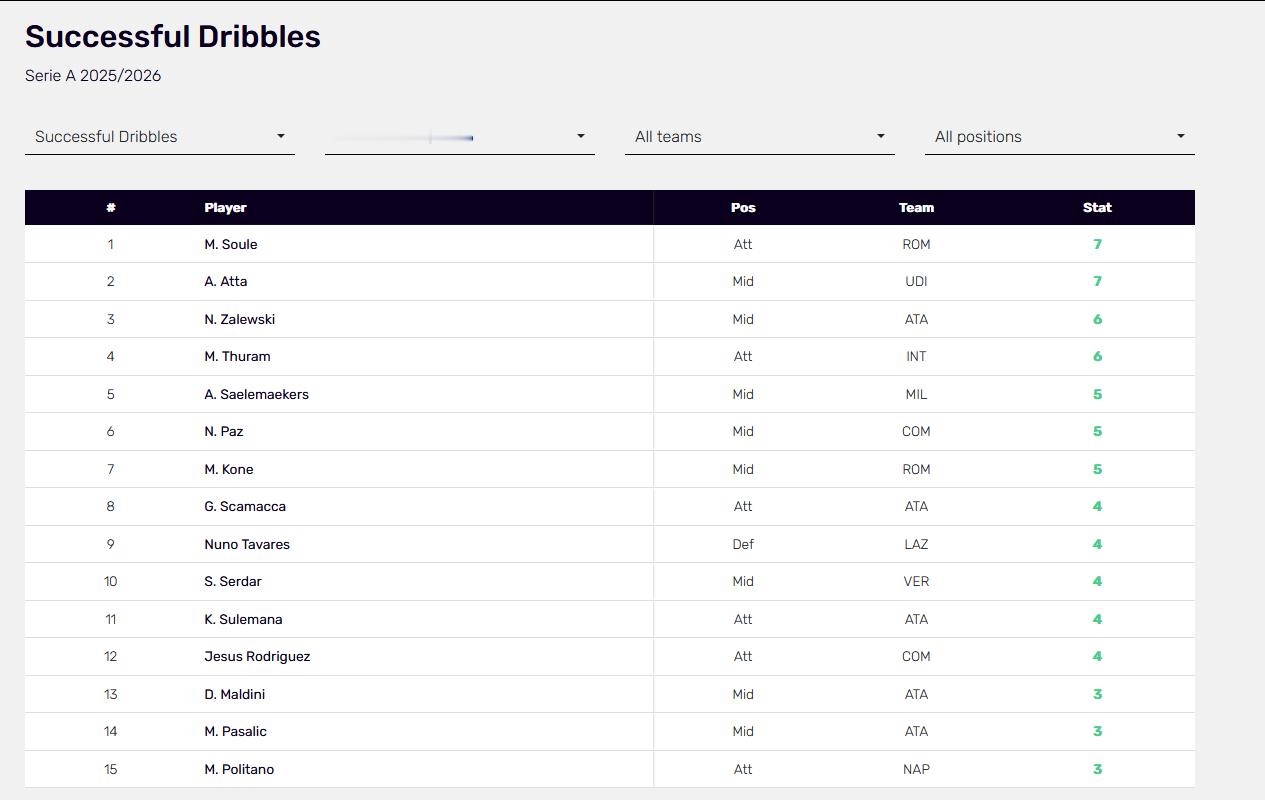Click the rank # column header
The image size is (1265, 800).
click(111, 208)
